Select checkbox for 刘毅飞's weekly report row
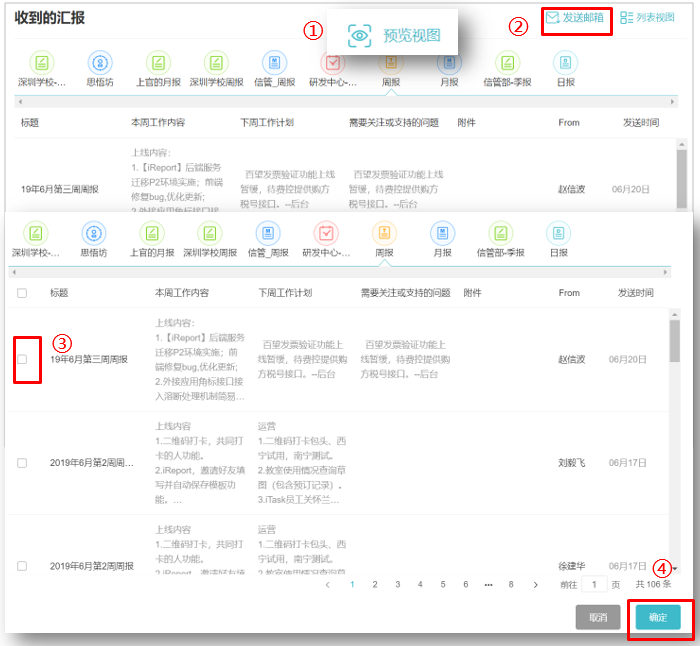700x646 pixels. tap(22, 463)
